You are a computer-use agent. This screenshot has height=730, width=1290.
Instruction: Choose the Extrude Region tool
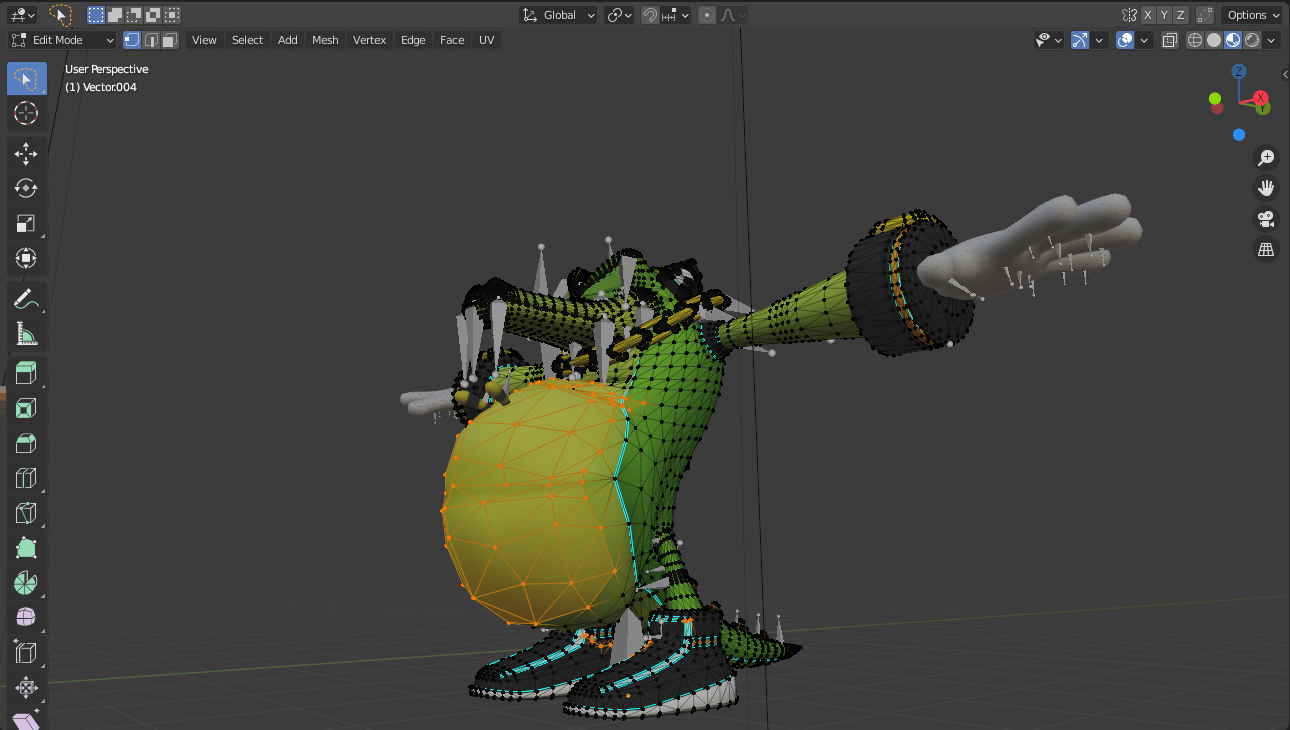26,374
